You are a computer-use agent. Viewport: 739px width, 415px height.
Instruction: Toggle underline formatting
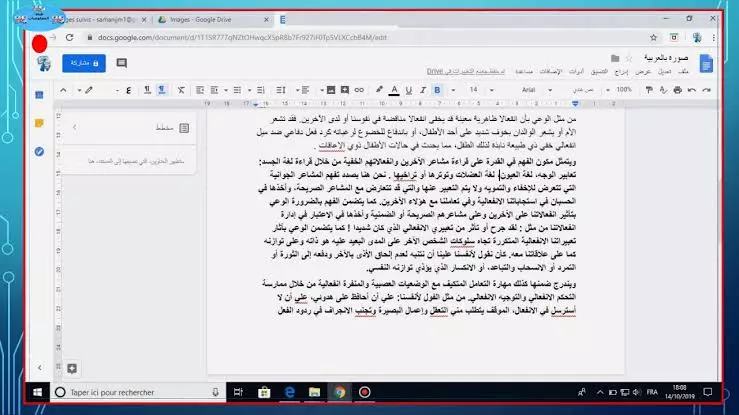point(409,90)
